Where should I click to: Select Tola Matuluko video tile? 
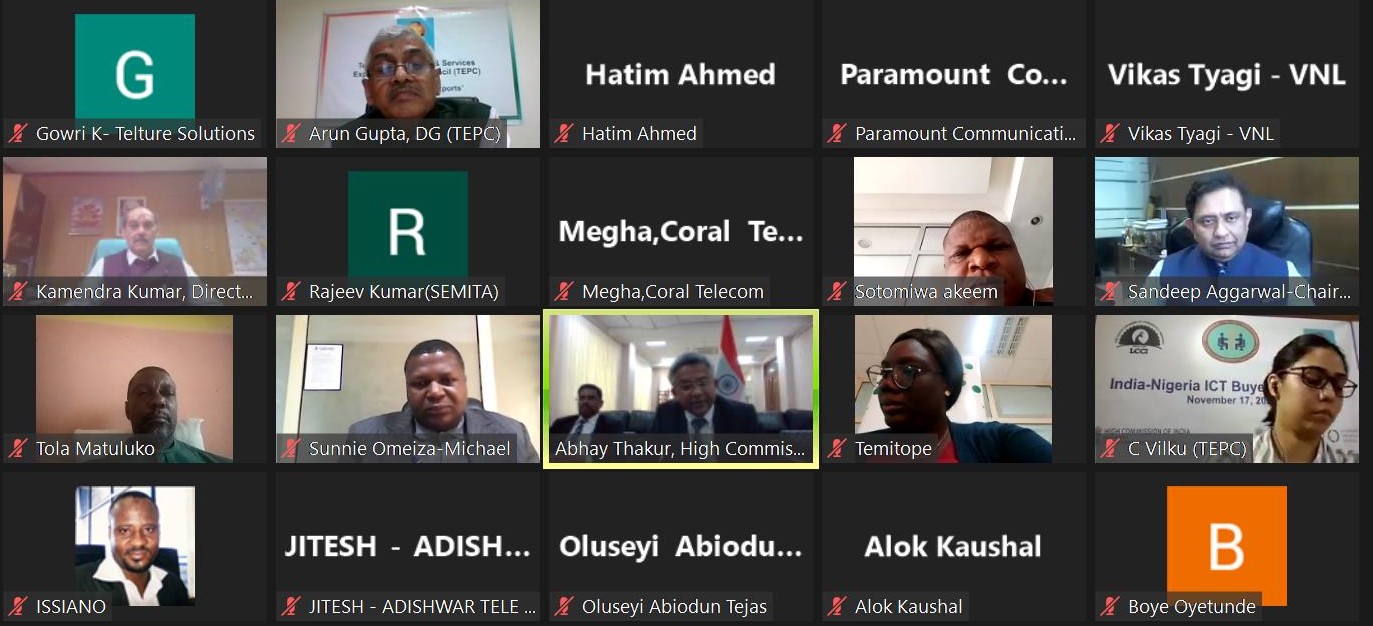(x=135, y=388)
